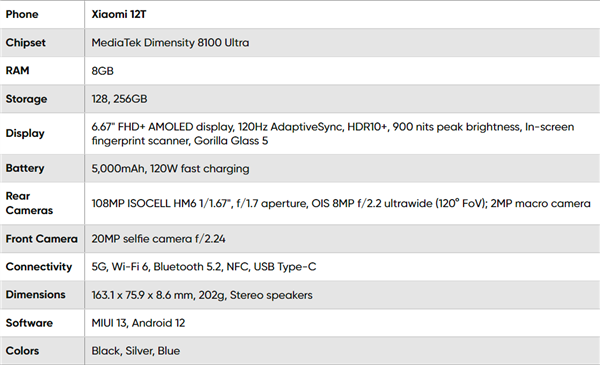
Task: Click the Black, Silver, Blue colors value
Action: pyautogui.click(x=135, y=351)
